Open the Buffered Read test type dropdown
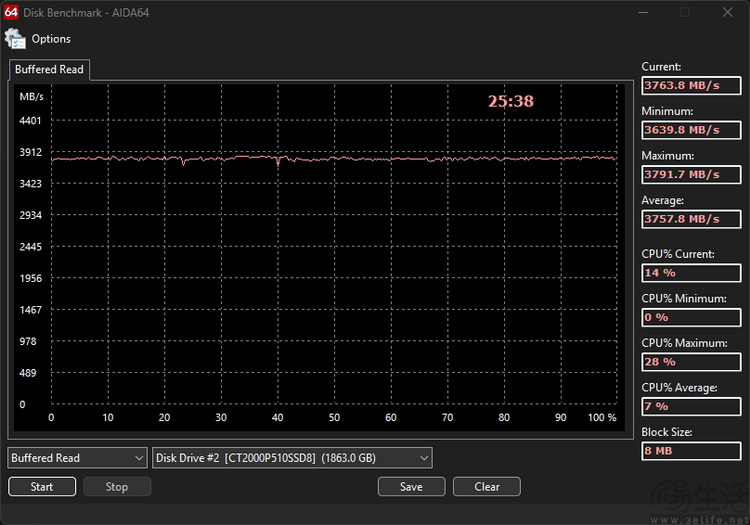 click(x=77, y=458)
